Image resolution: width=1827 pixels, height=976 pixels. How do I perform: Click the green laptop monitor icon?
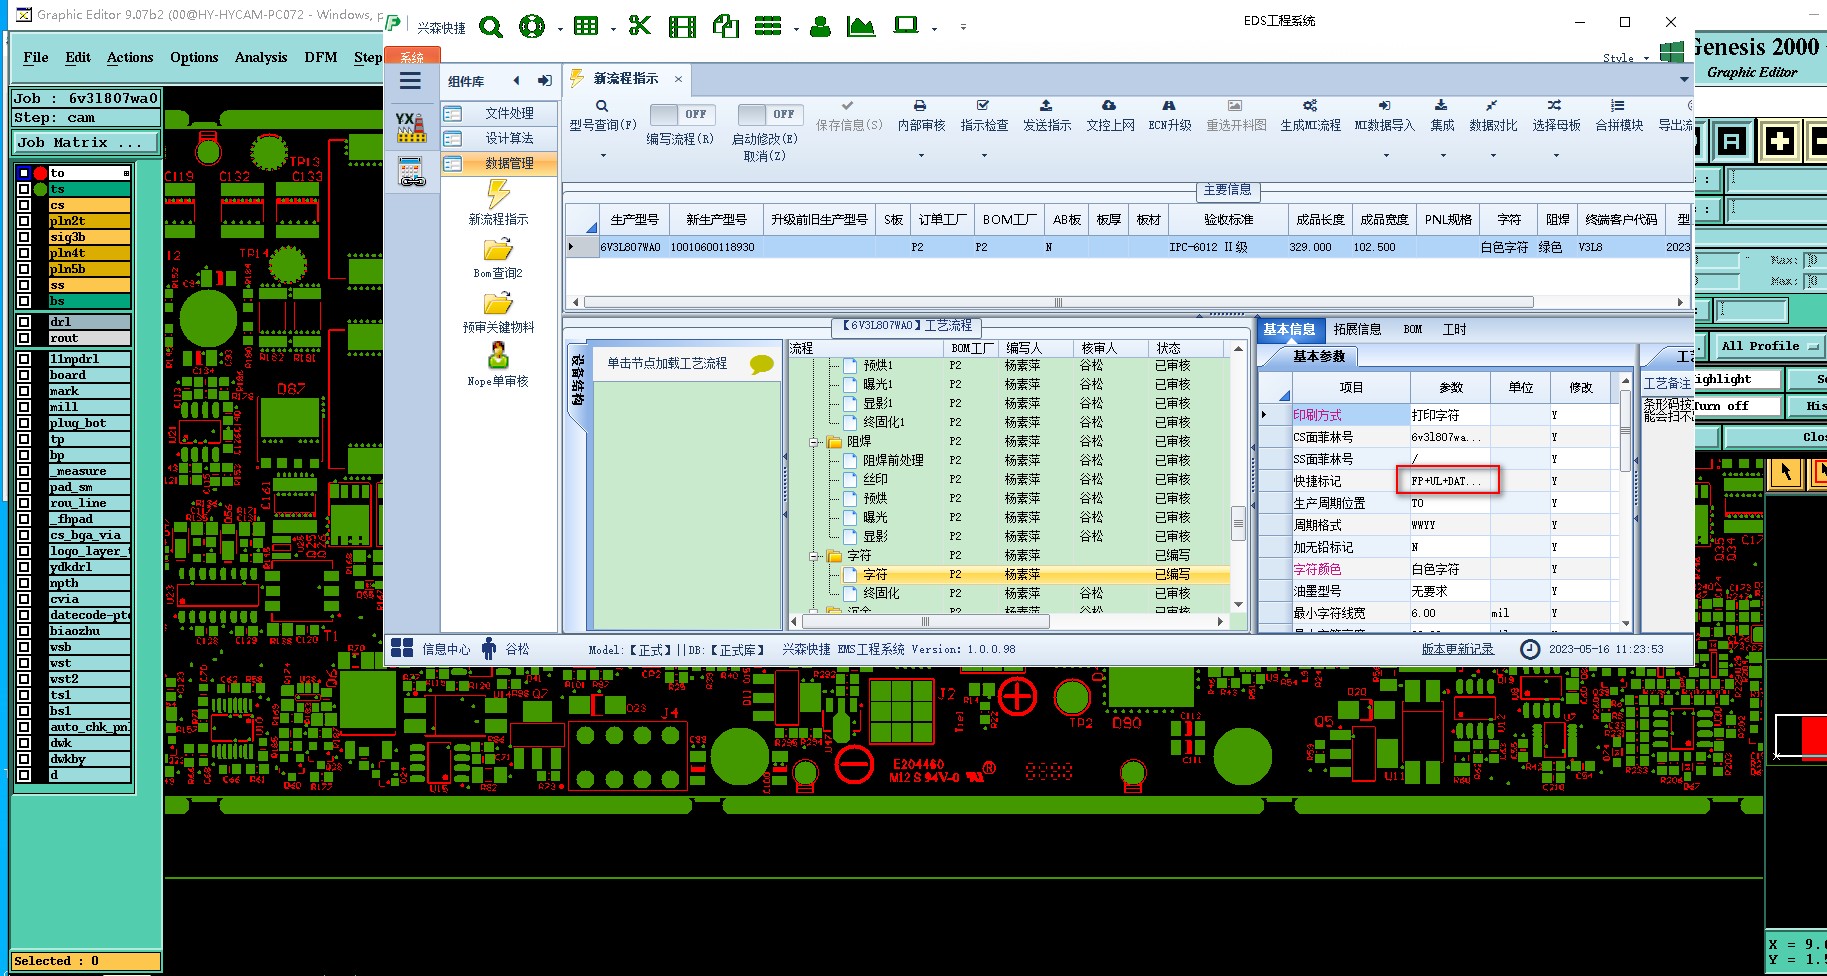click(906, 26)
